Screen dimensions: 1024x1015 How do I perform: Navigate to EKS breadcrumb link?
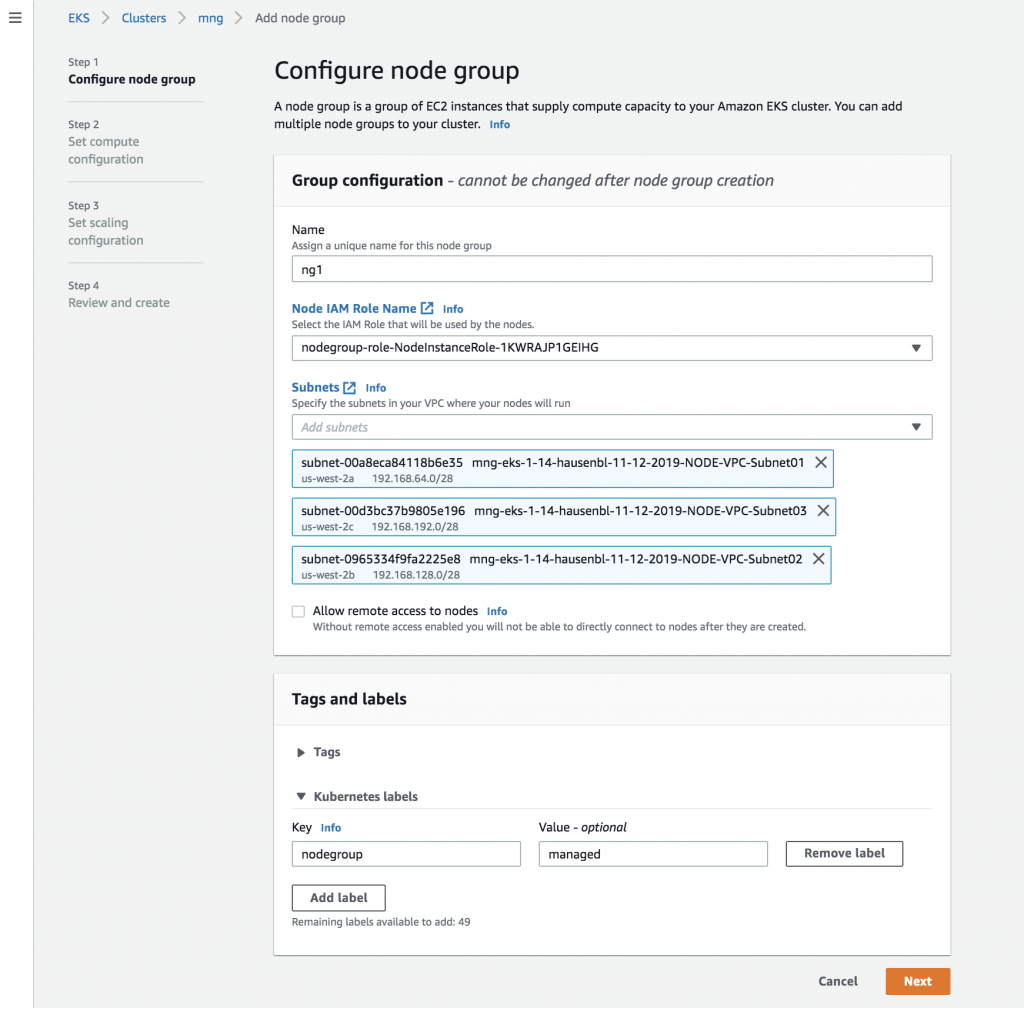tap(79, 18)
